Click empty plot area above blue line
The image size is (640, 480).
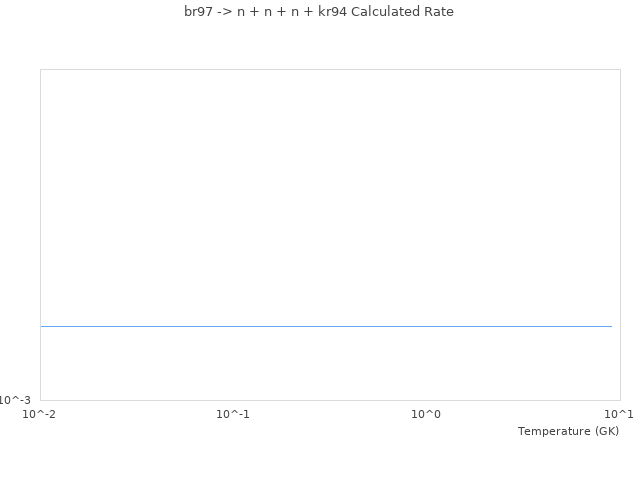point(330,190)
